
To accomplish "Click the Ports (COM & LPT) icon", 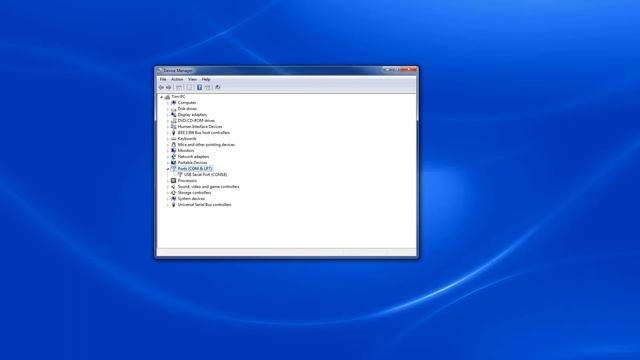I will (173, 169).
